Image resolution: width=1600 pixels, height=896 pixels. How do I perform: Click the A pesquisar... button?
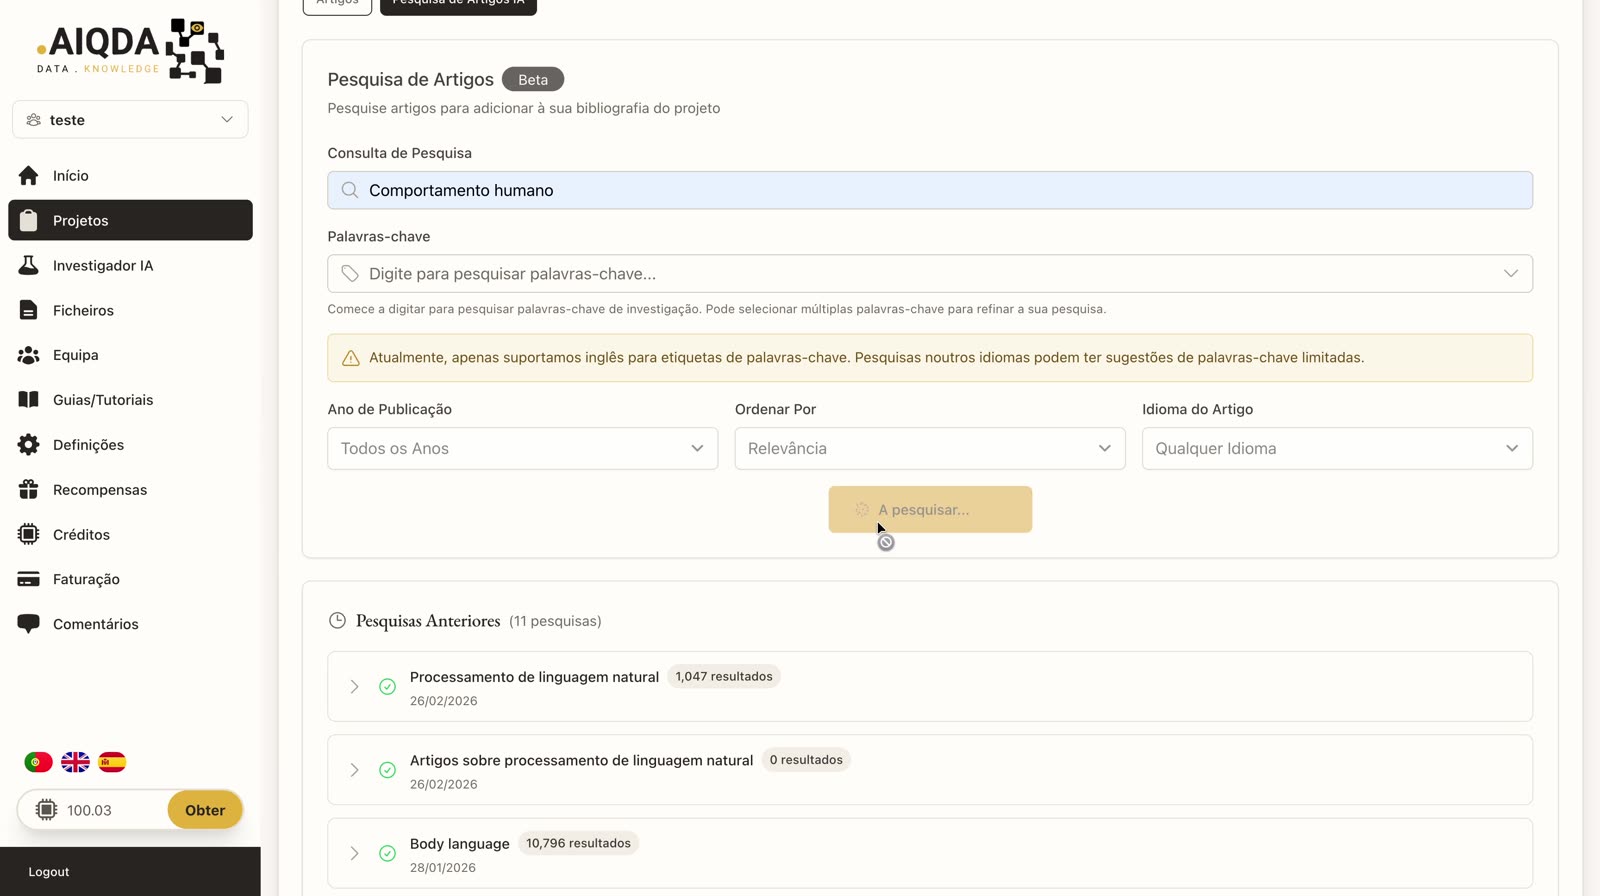pos(930,510)
